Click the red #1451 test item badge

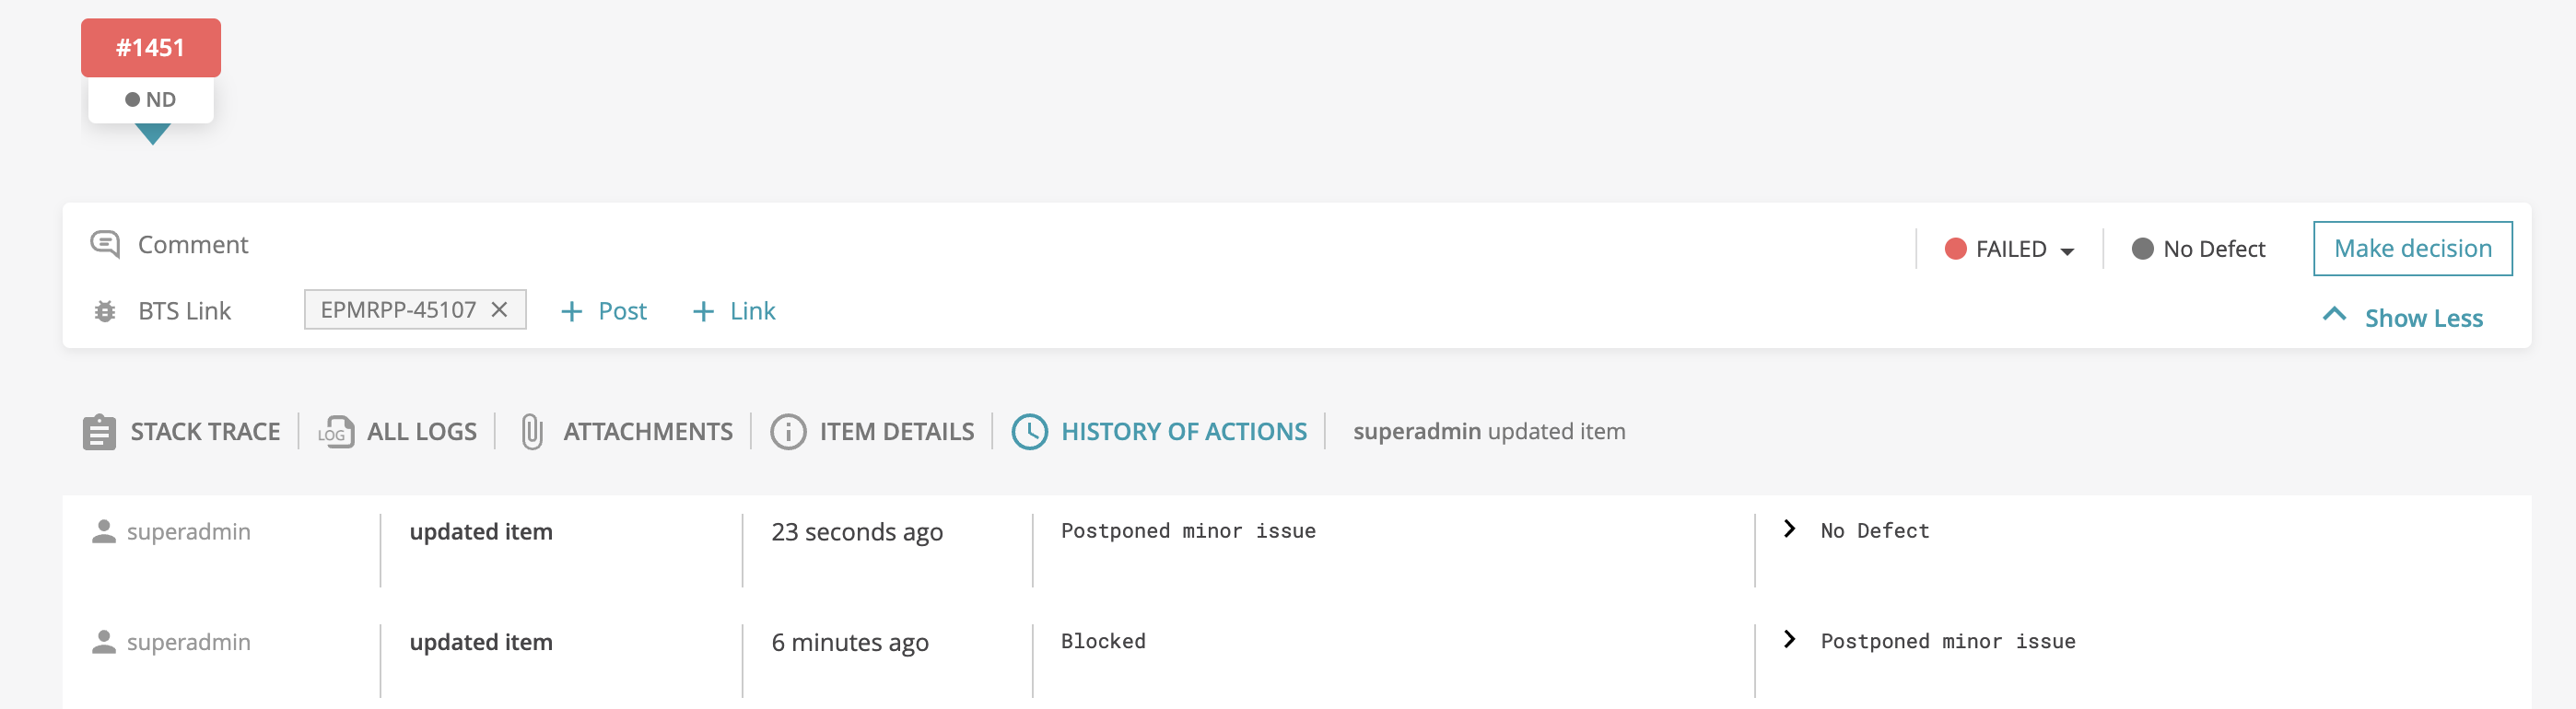click(x=150, y=46)
